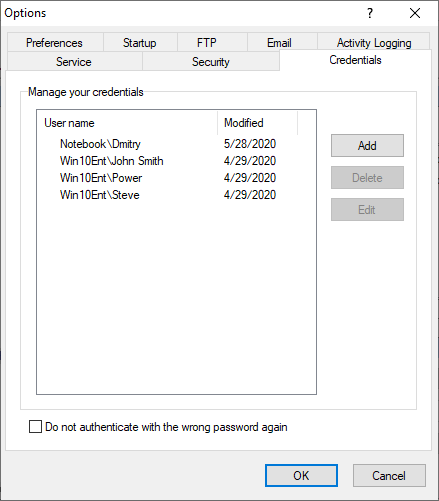Click the 5/28/2020 modified date
Image resolution: width=439 pixels, height=501 pixels.
[250, 144]
